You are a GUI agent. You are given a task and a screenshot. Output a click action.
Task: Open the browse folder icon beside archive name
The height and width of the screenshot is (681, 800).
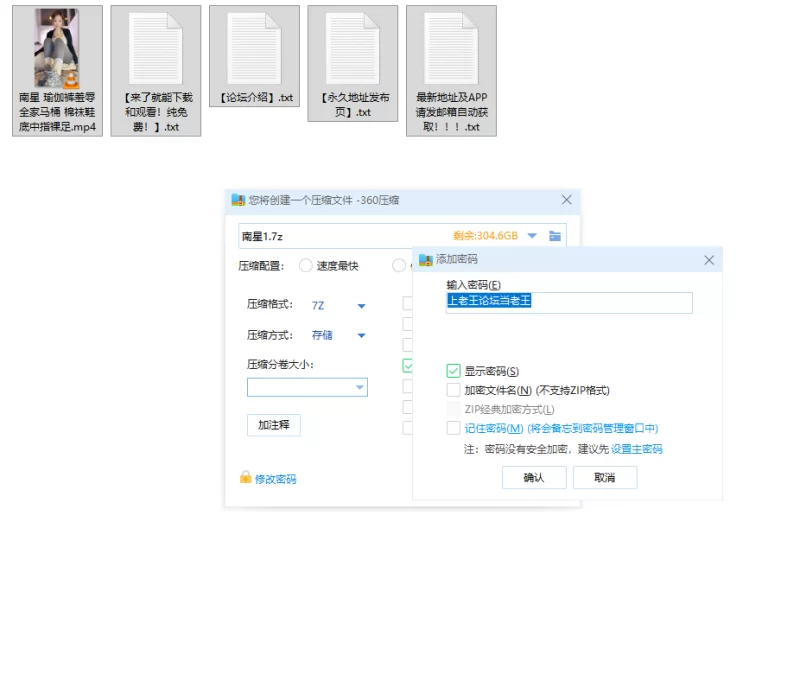pyautogui.click(x=555, y=236)
